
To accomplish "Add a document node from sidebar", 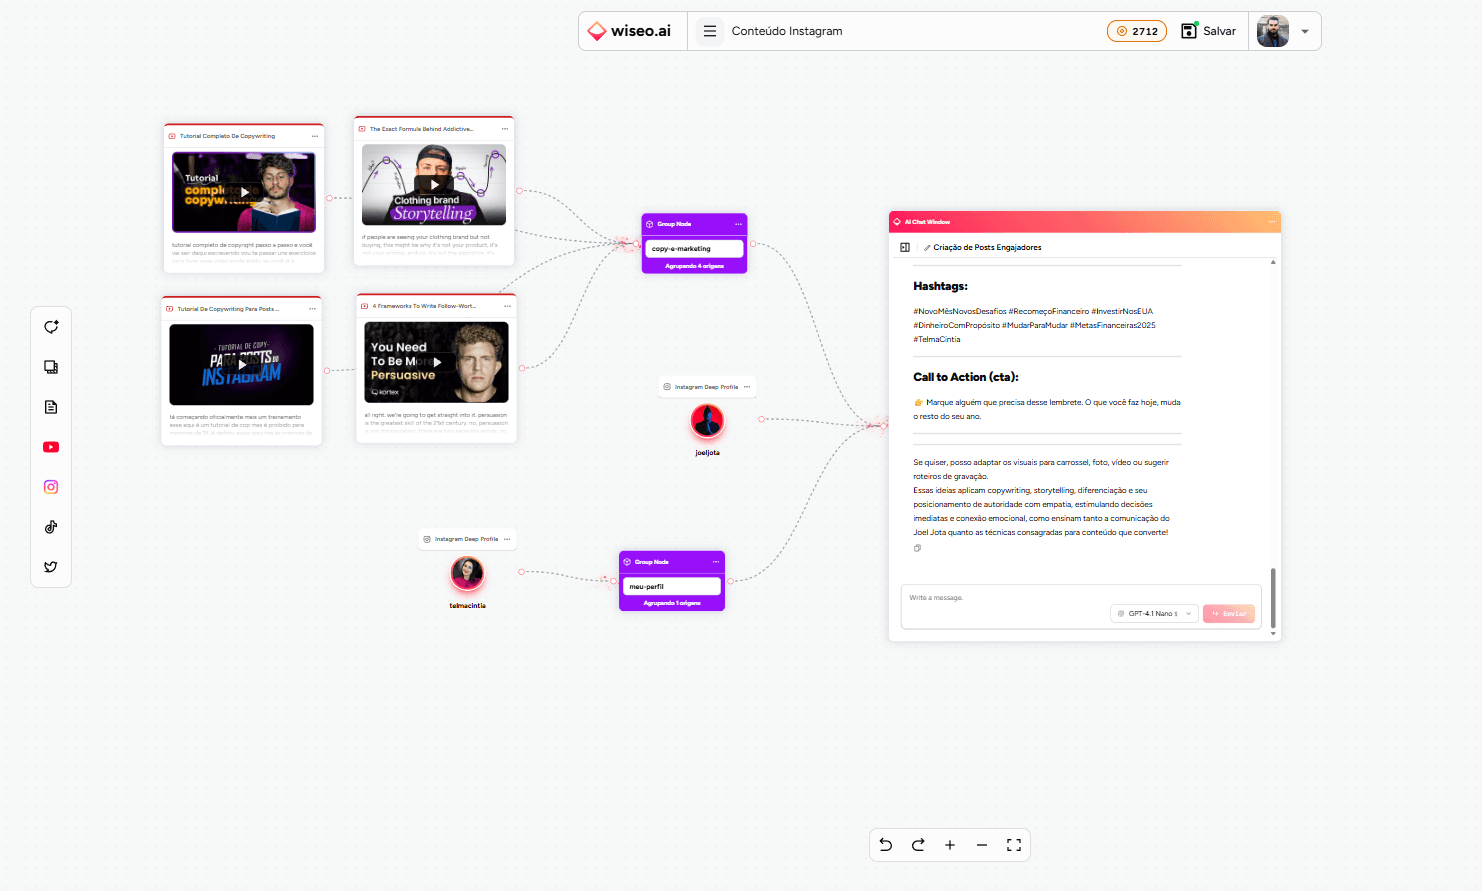I will click(51, 407).
